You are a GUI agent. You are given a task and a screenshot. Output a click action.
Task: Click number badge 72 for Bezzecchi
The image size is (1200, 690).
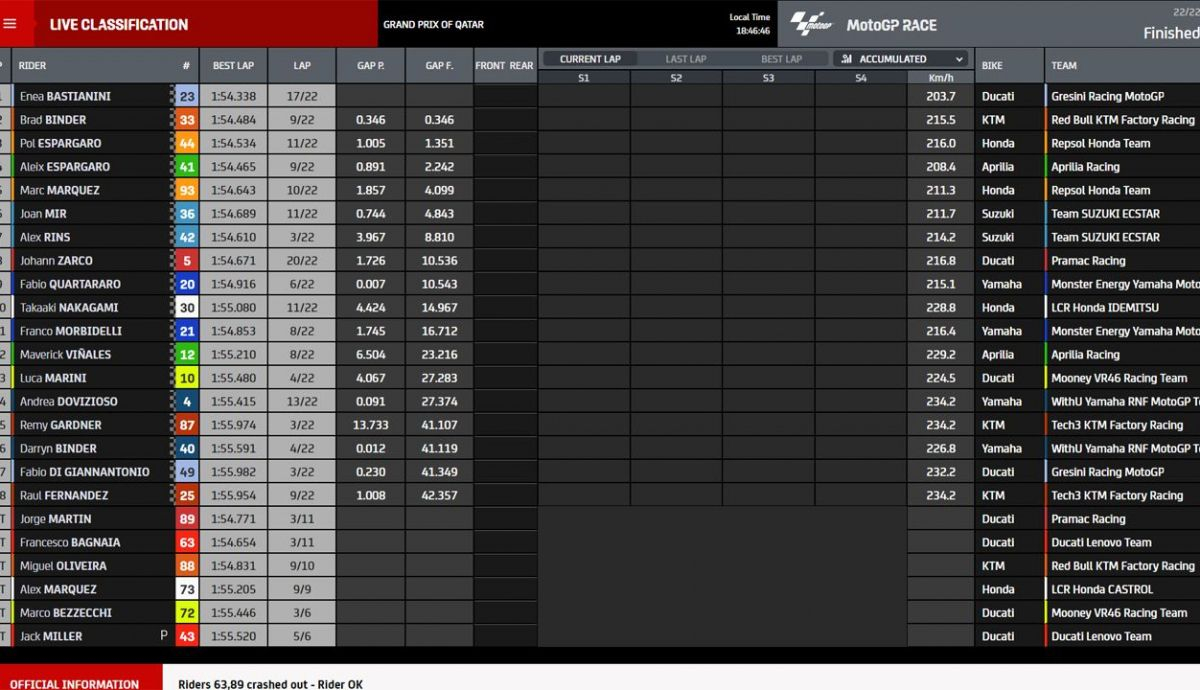coord(187,613)
